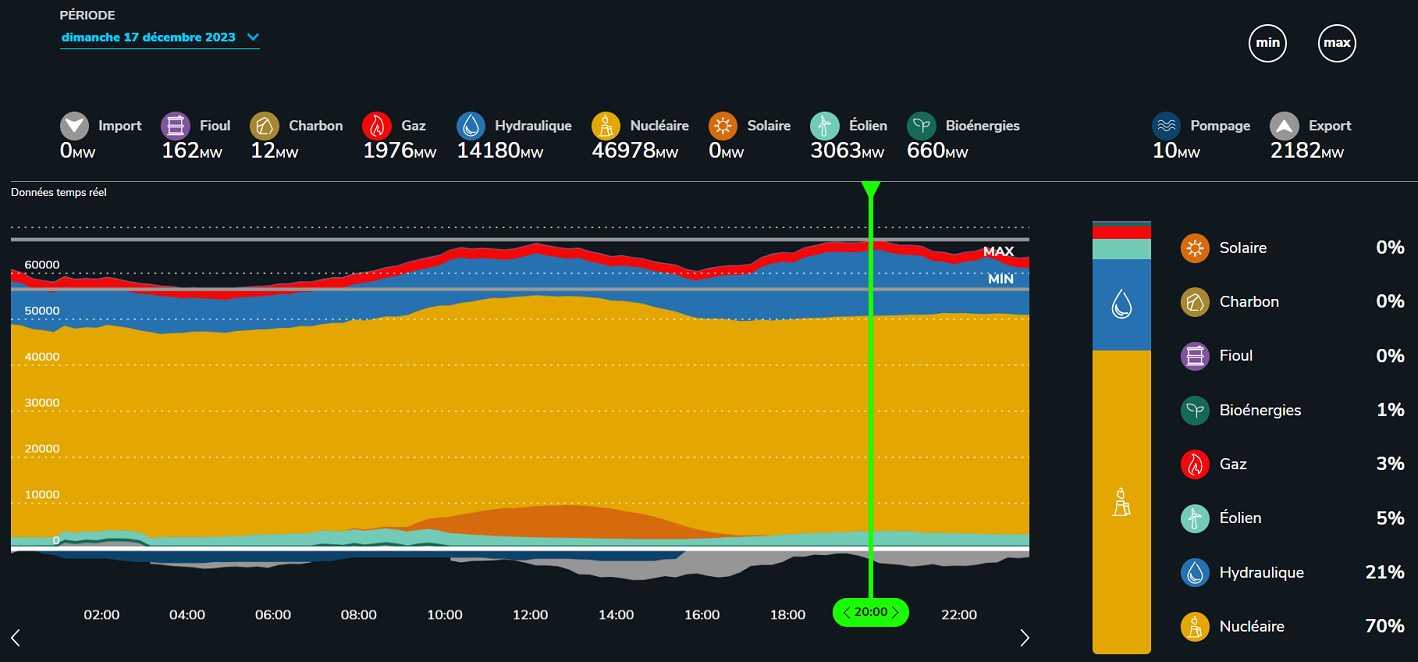Image resolution: width=1418 pixels, height=662 pixels.
Task: Click the MAX line label on chart
Action: [x=998, y=252]
